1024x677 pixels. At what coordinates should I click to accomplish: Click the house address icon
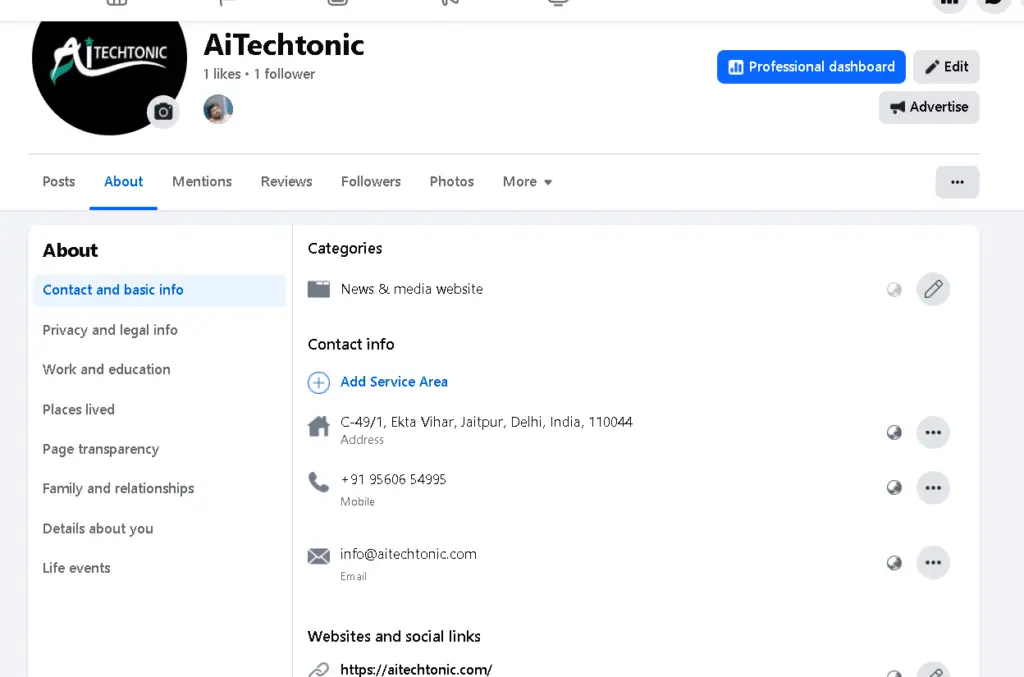point(319,426)
